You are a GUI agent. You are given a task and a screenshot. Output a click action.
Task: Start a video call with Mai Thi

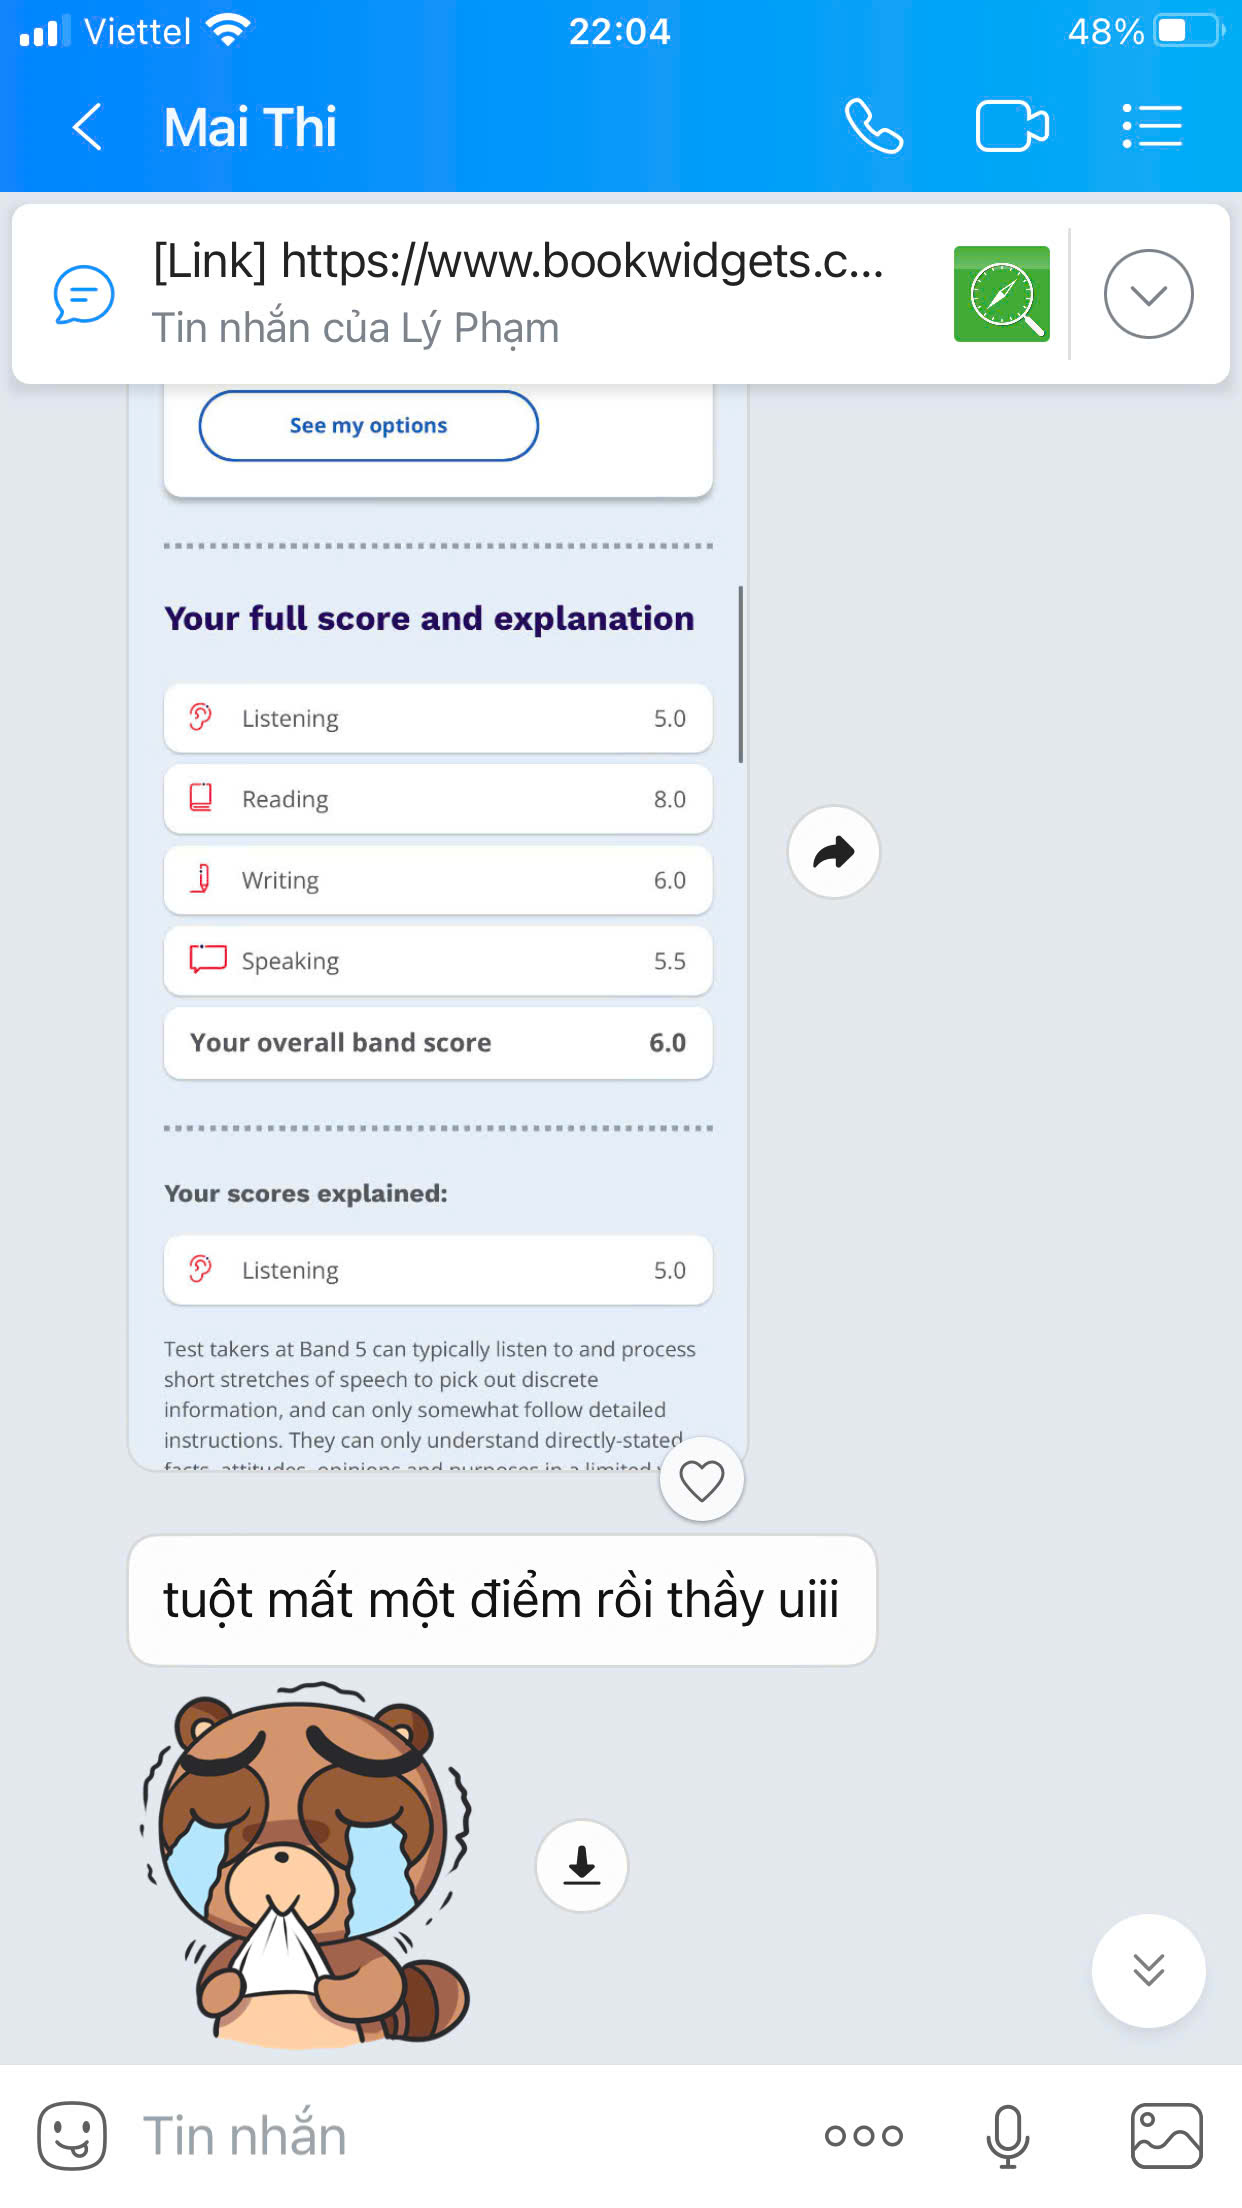coord(1012,127)
